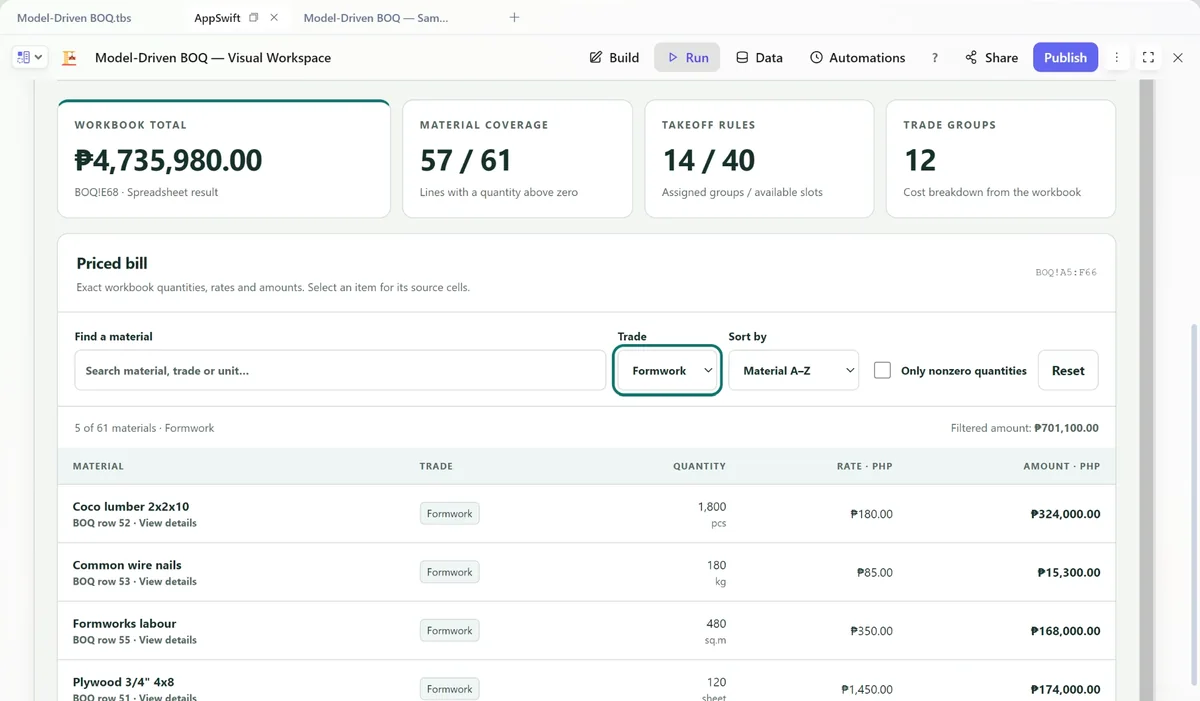Click the Share button
The width and height of the screenshot is (1200, 701).
coord(991,58)
